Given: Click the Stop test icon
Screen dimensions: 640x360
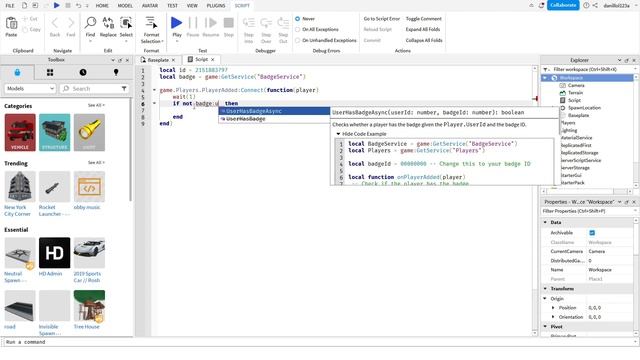Looking at the screenshot, I should (229, 23).
